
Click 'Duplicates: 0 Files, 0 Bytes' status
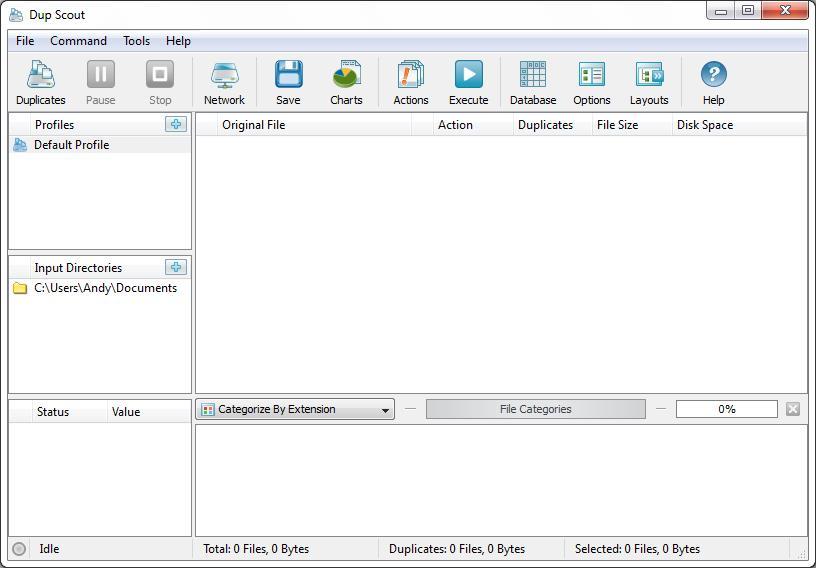click(457, 549)
